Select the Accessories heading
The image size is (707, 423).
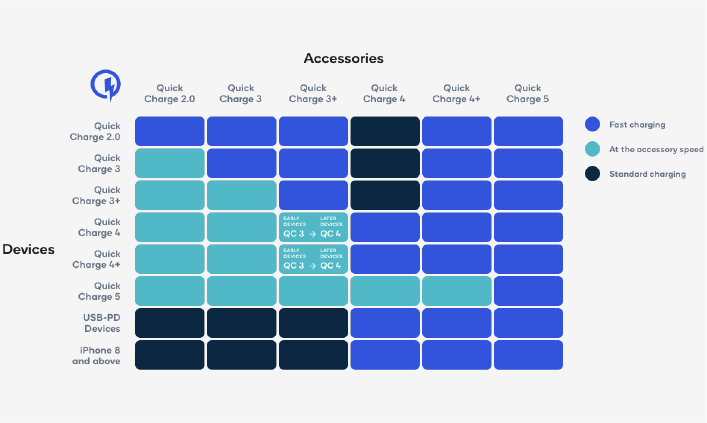(343, 59)
